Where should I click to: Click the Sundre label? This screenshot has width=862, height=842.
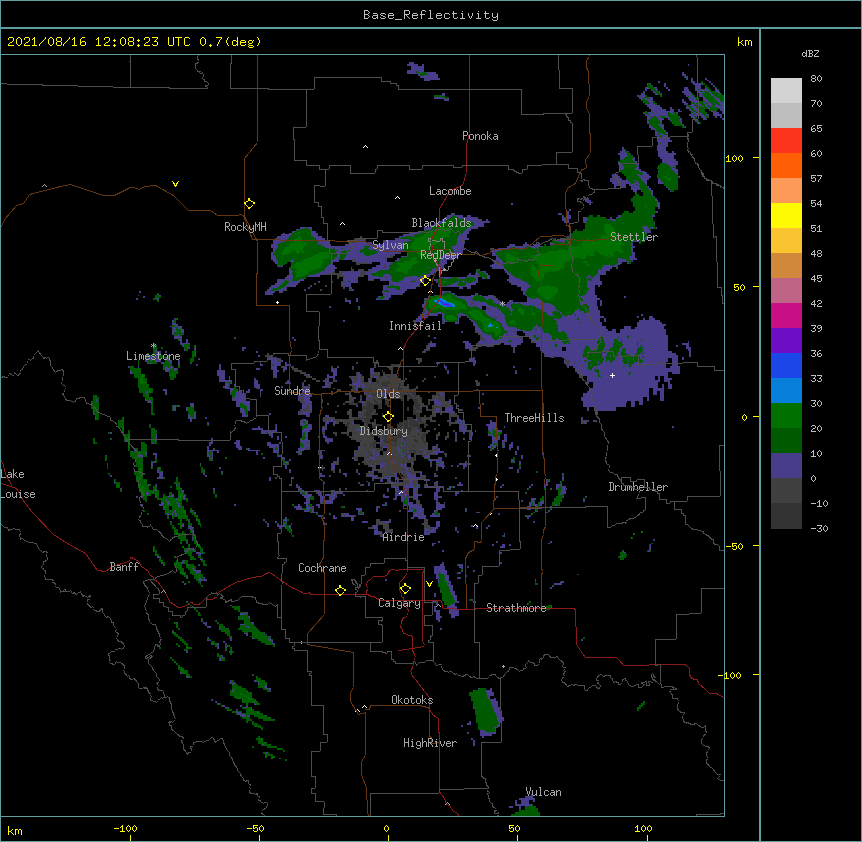292,391
